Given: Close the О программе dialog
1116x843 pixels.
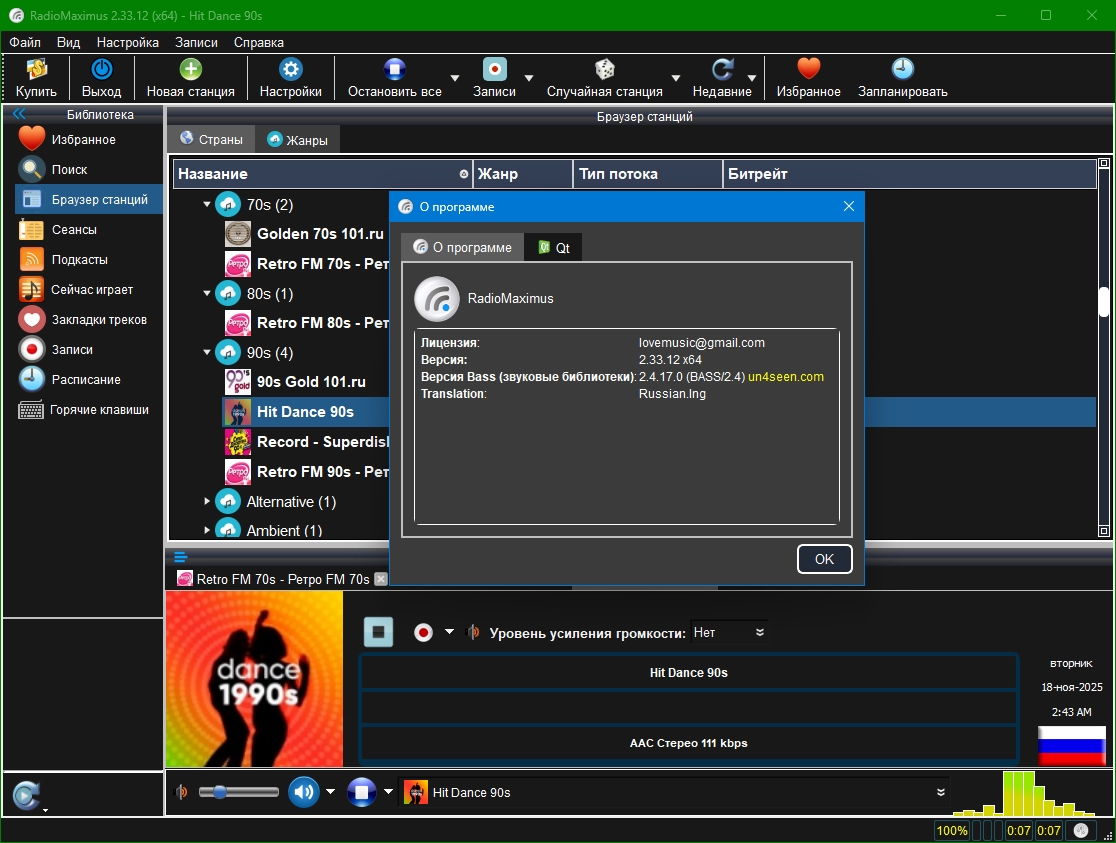Looking at the screenshot, I should click(x=848, y=206).
